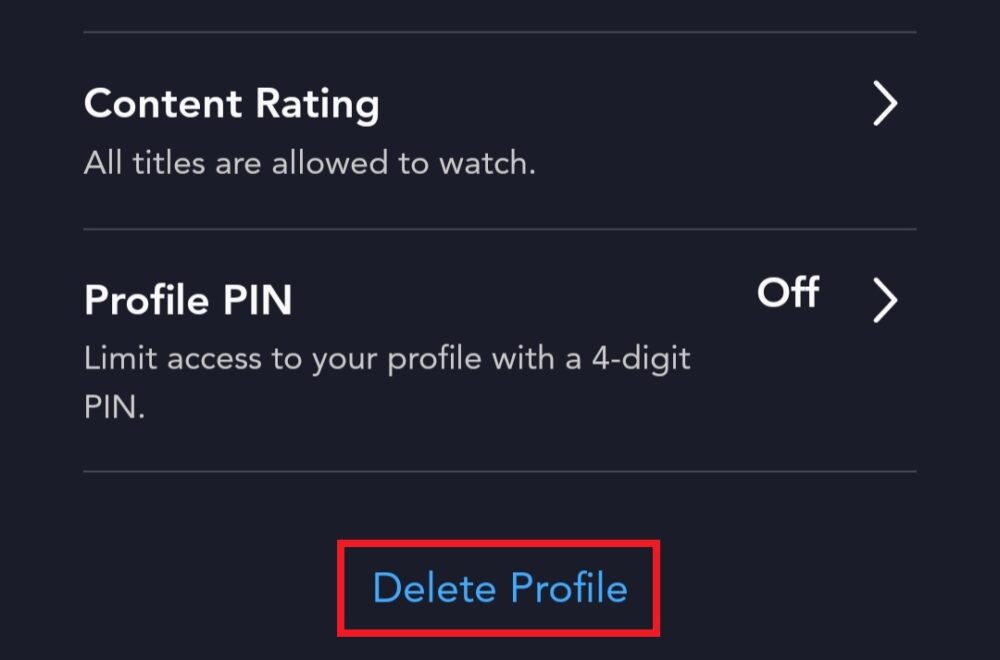Image resolution: width=1000 pixels, height=660 pixels.
Task: Click the 'Content Rating' heading
Action: (231, 104)
